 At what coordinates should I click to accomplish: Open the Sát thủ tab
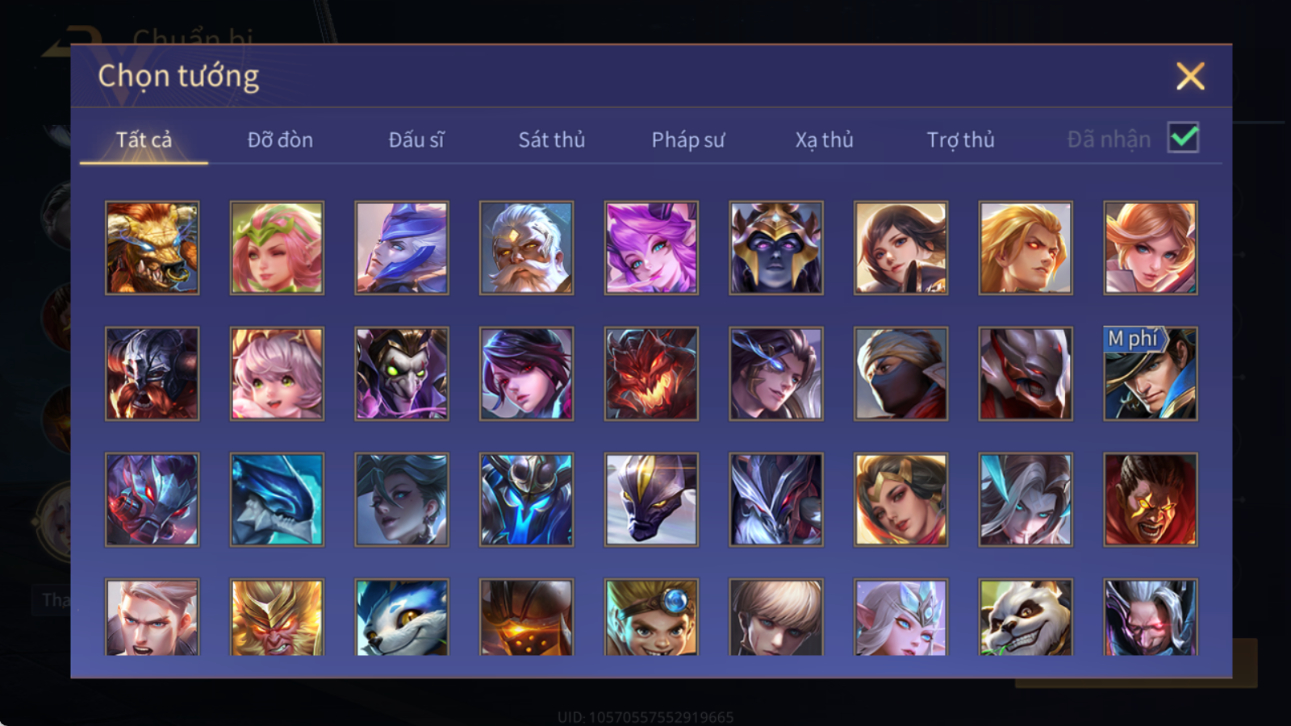pyautogui.click(x=552, y=140)
